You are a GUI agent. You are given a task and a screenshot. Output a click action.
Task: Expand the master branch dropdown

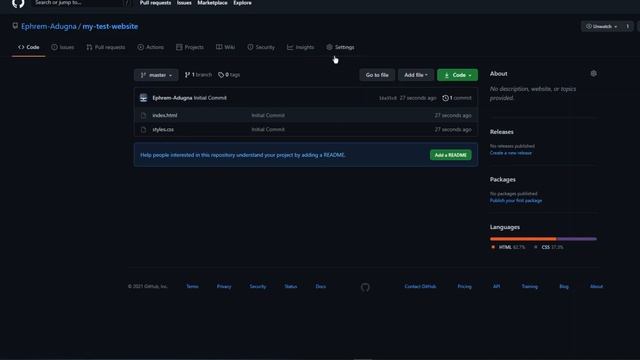[x=156, y=75]
